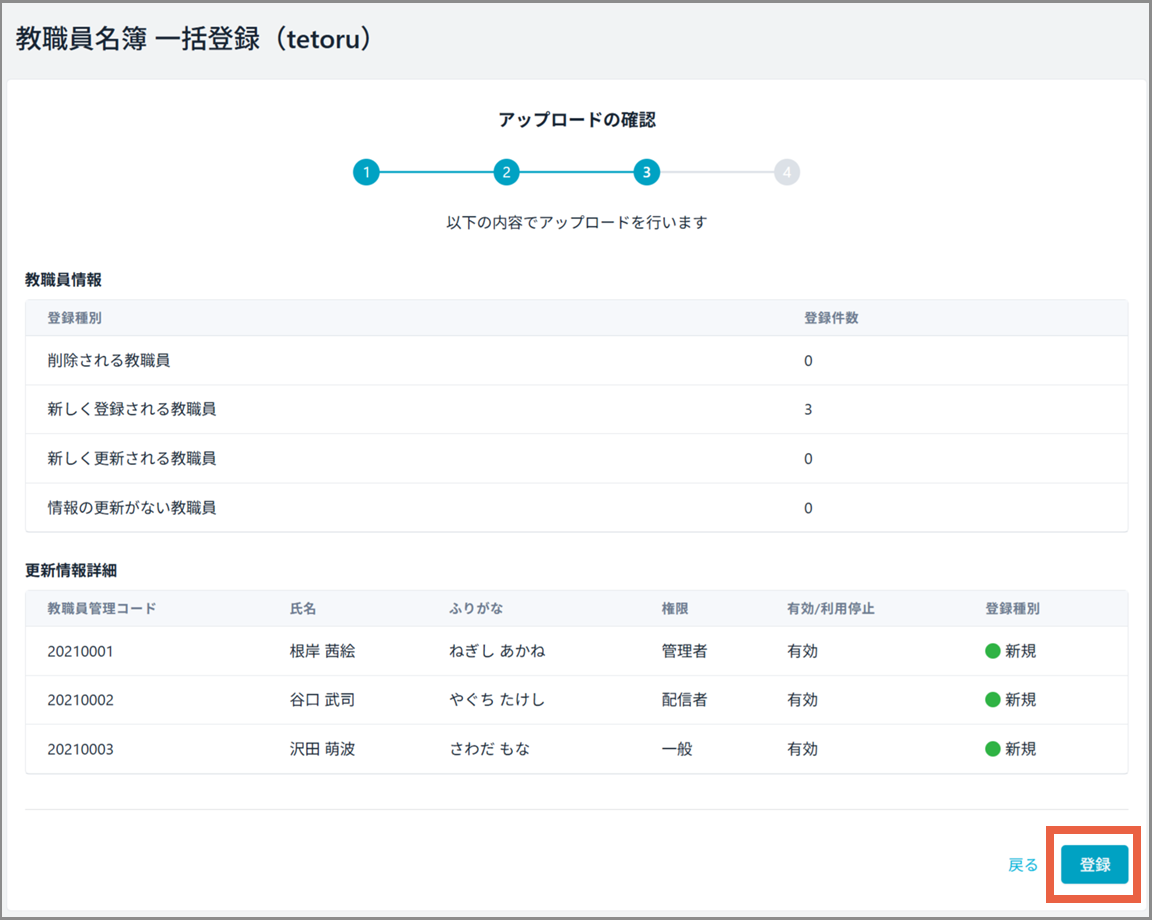Click green 新規 status dot for 沢田 萌波
Image resolution: width=1152 pixels, height=920 pixels.
coord(993,749)
